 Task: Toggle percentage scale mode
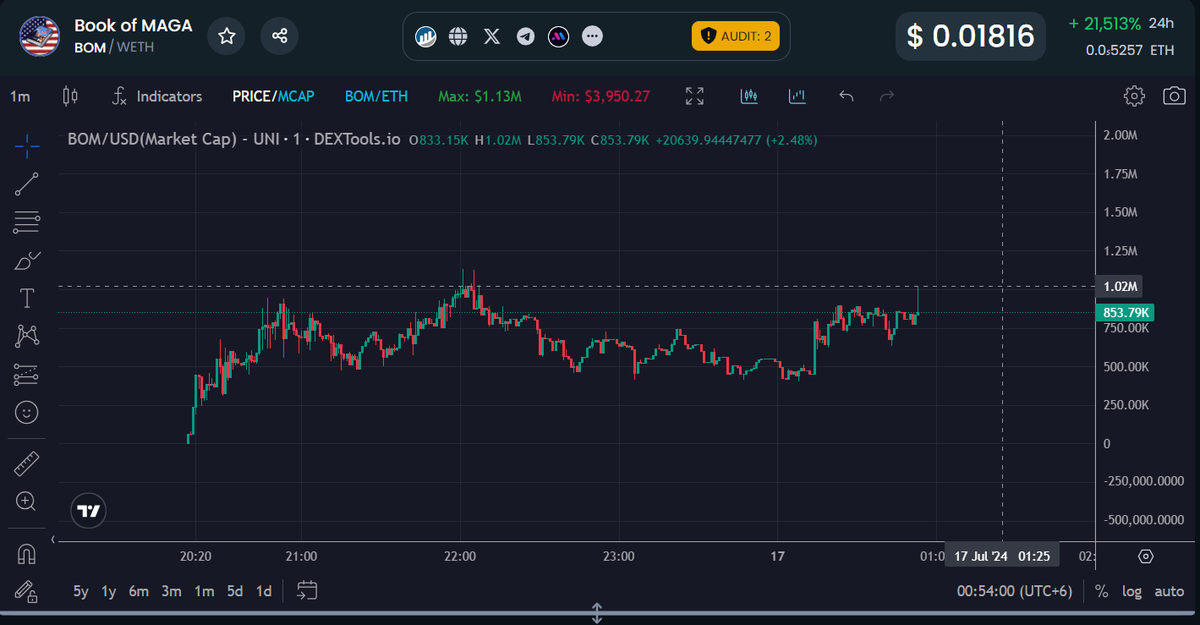pos(1101,591)
